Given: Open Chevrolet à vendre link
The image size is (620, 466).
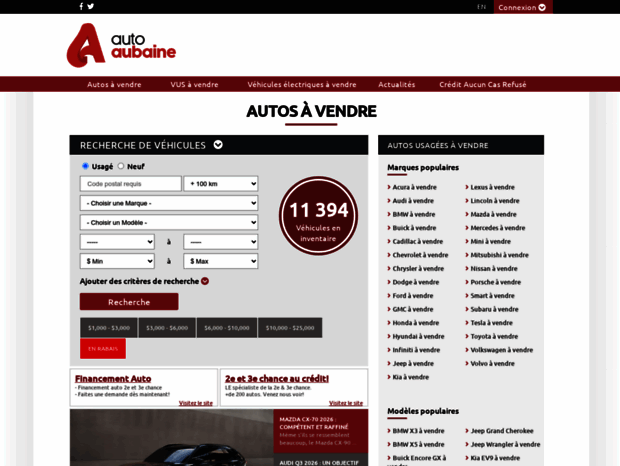Looking at the screenshot, I should (420, 255).
